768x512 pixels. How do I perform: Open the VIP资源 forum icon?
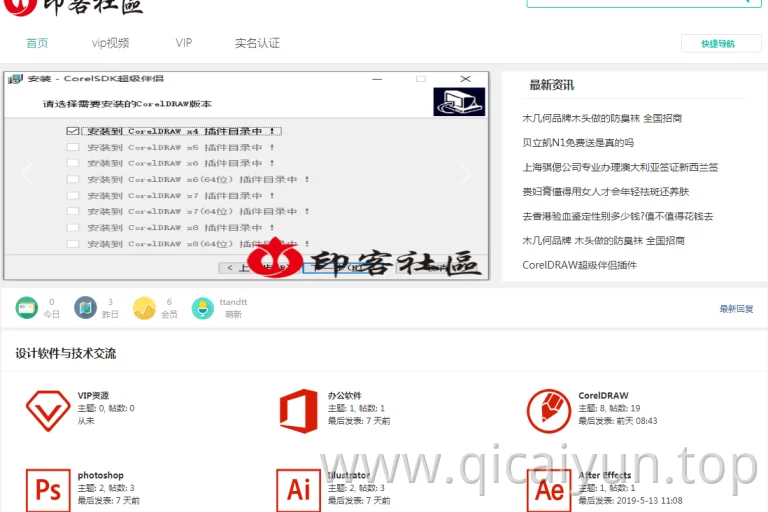[x=48, y=411]
